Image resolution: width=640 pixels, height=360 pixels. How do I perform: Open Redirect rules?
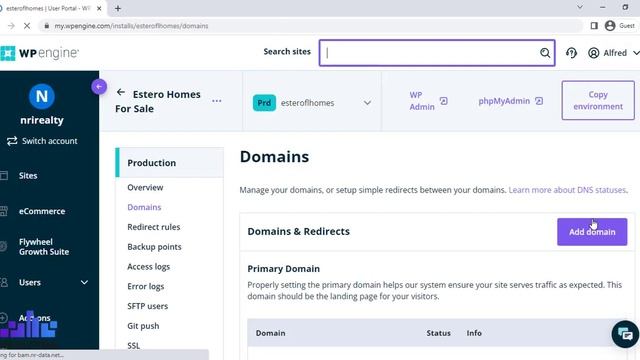[x=153, y=227]
